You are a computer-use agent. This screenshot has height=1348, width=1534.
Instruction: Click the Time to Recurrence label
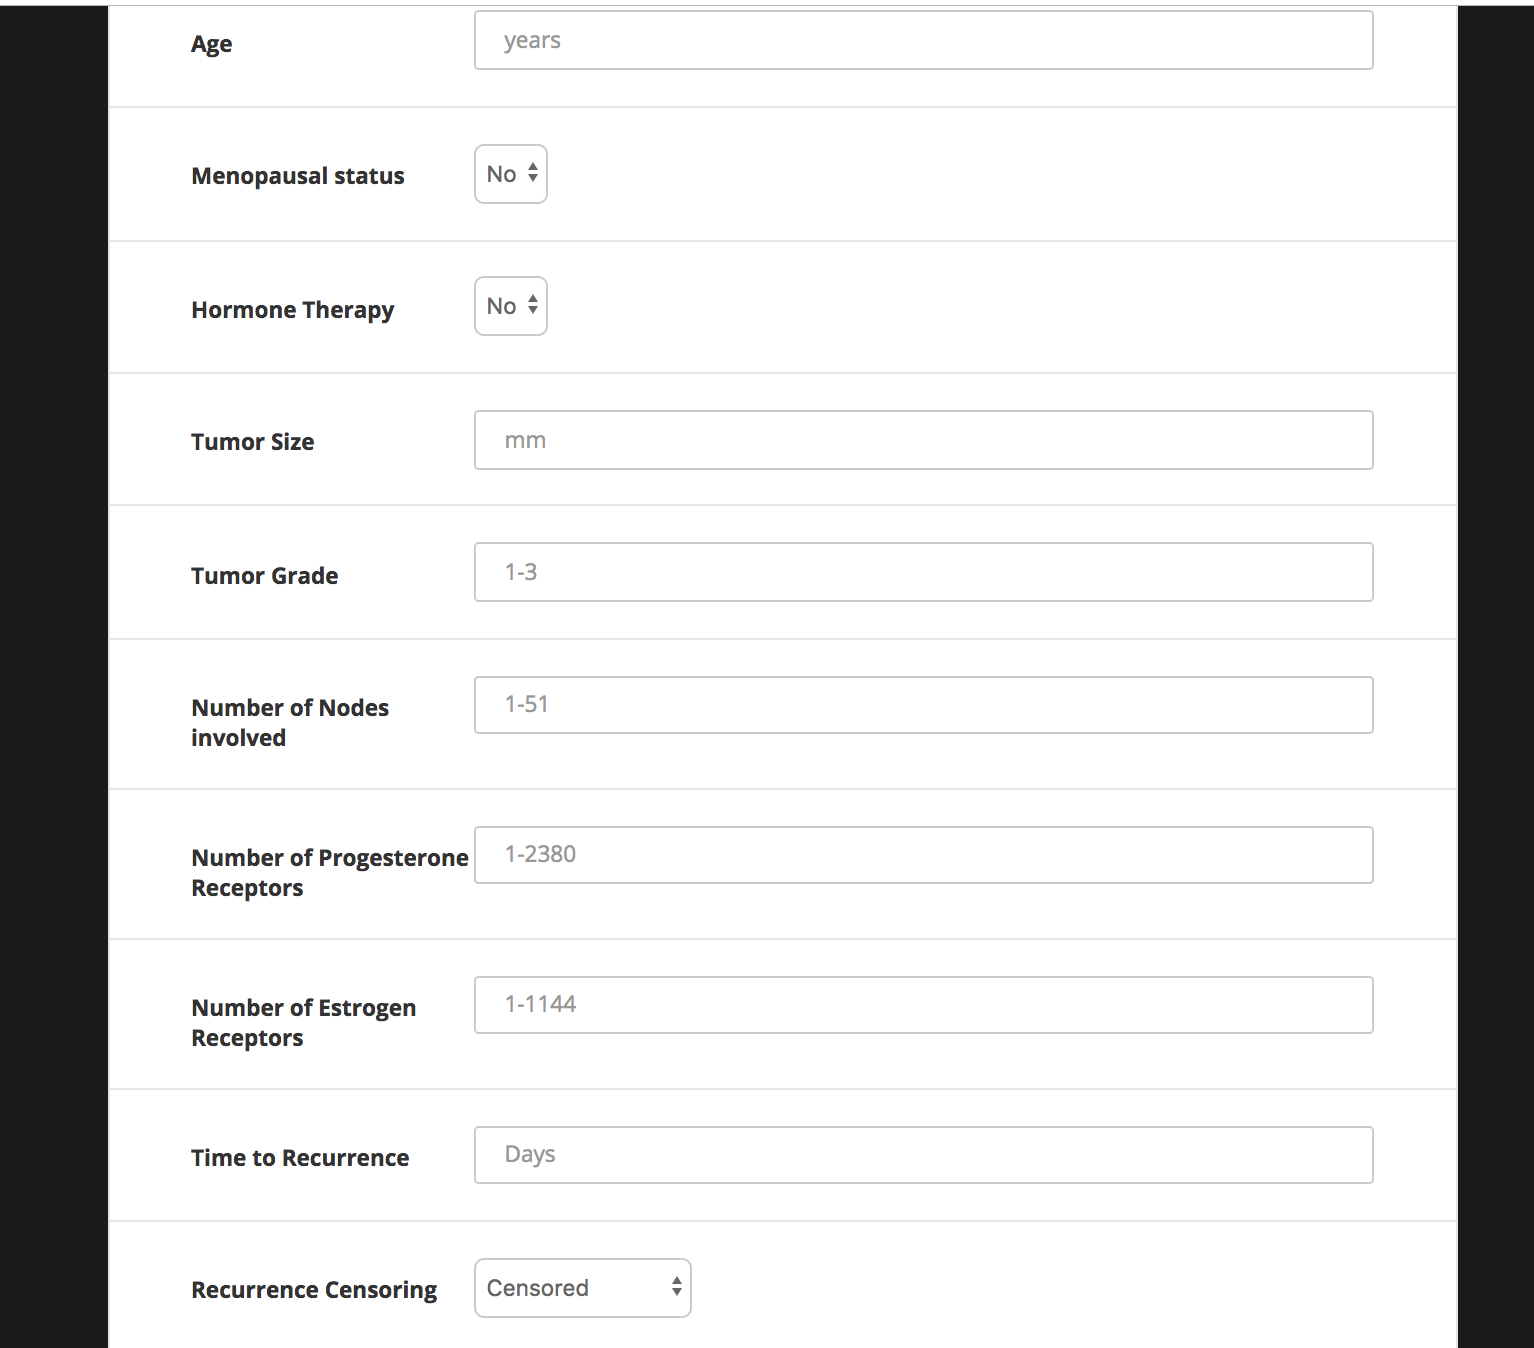click(300, 1158)
